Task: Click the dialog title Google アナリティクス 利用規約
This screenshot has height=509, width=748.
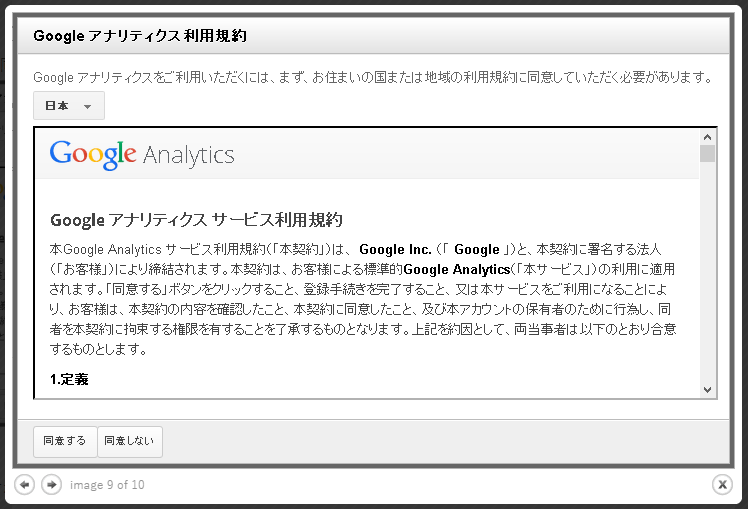Action: pyautogui.click(x=140, y=36)
